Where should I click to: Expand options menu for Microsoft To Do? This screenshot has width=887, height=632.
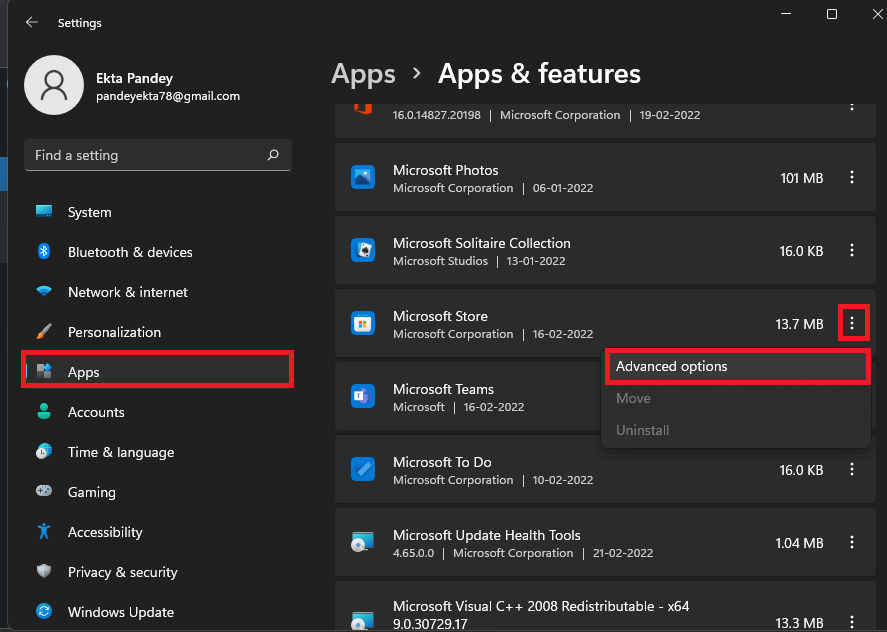pyautogui.click(x=852, y=469)
